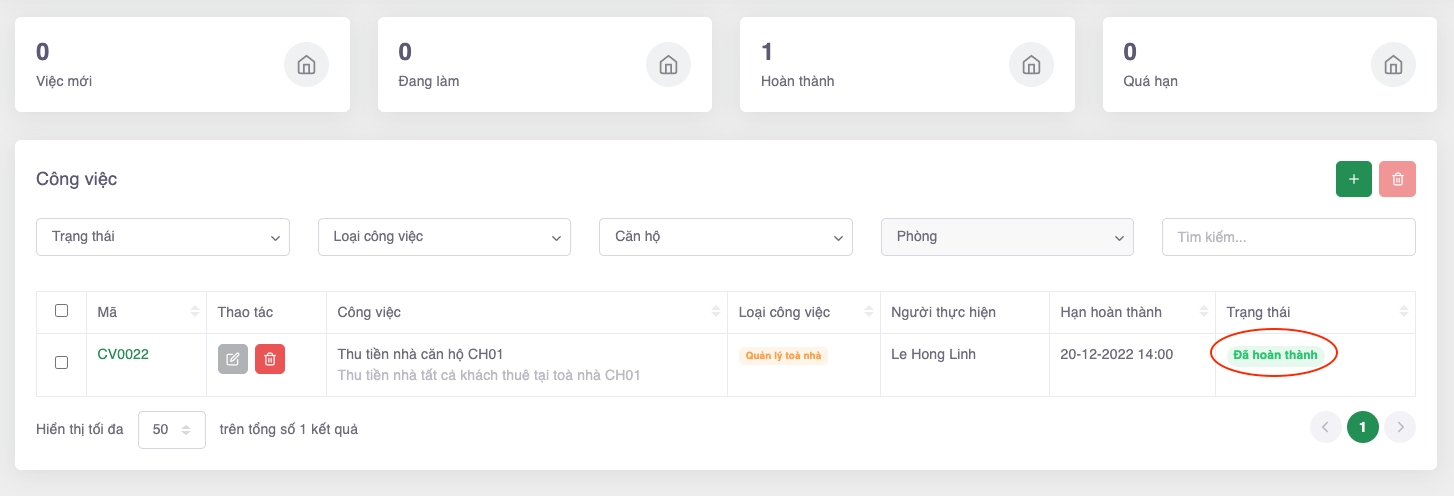Screen dimensions: 1454x496
Task: Click the home icon on Đang làm card
Action: click(668, 65)
